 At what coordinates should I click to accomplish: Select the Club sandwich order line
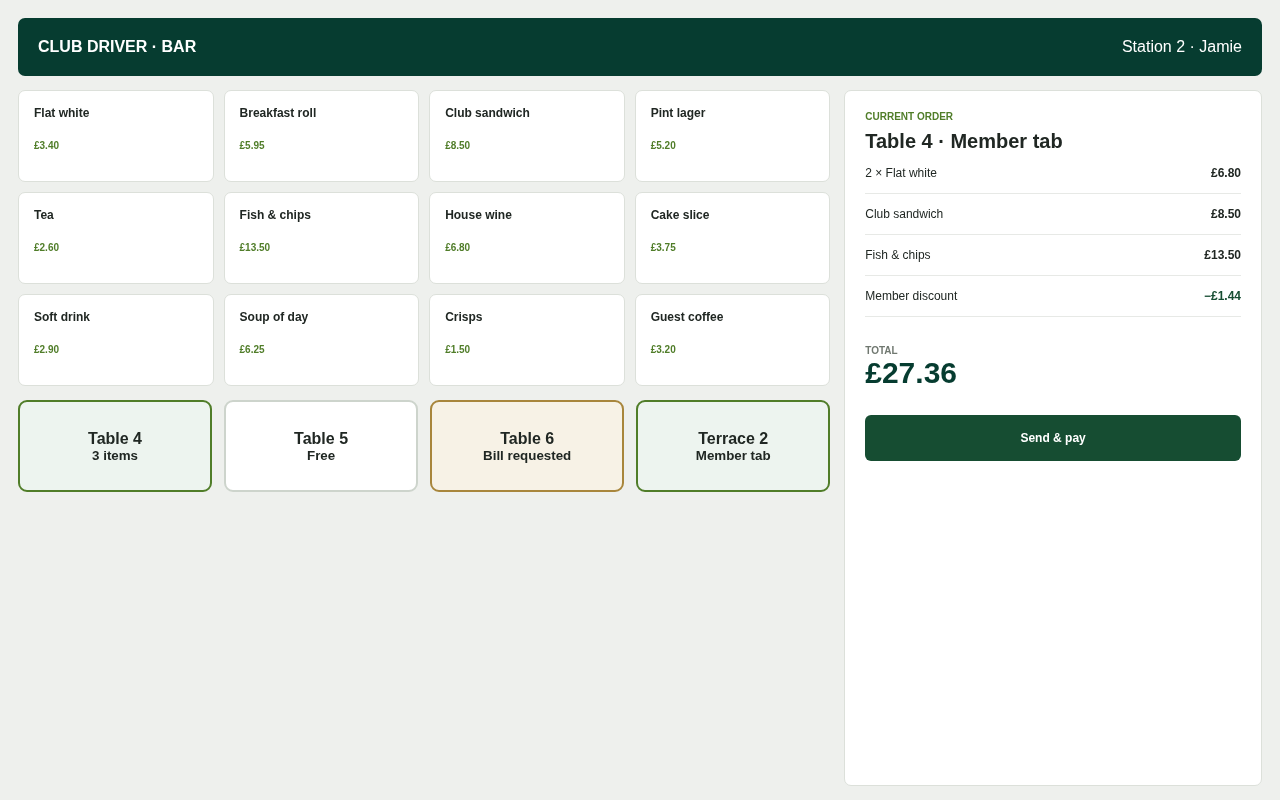coord(1053,214)
